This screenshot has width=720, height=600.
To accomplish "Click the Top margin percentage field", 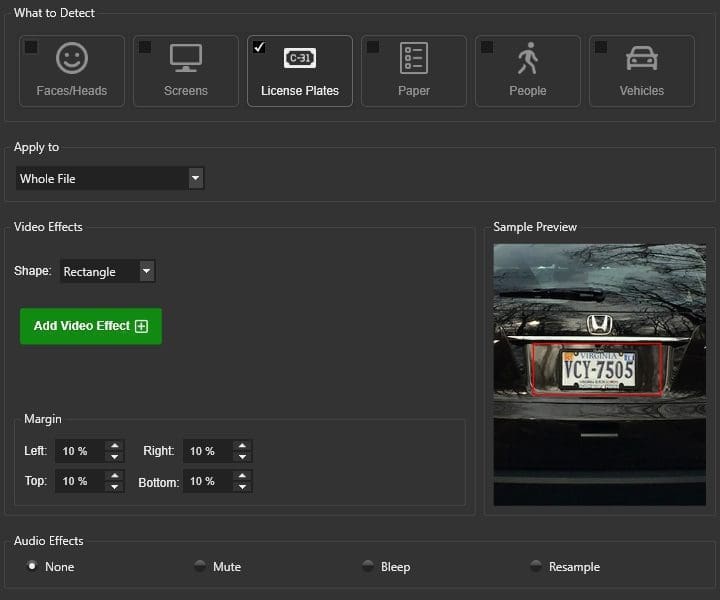I will click(80, 481).
